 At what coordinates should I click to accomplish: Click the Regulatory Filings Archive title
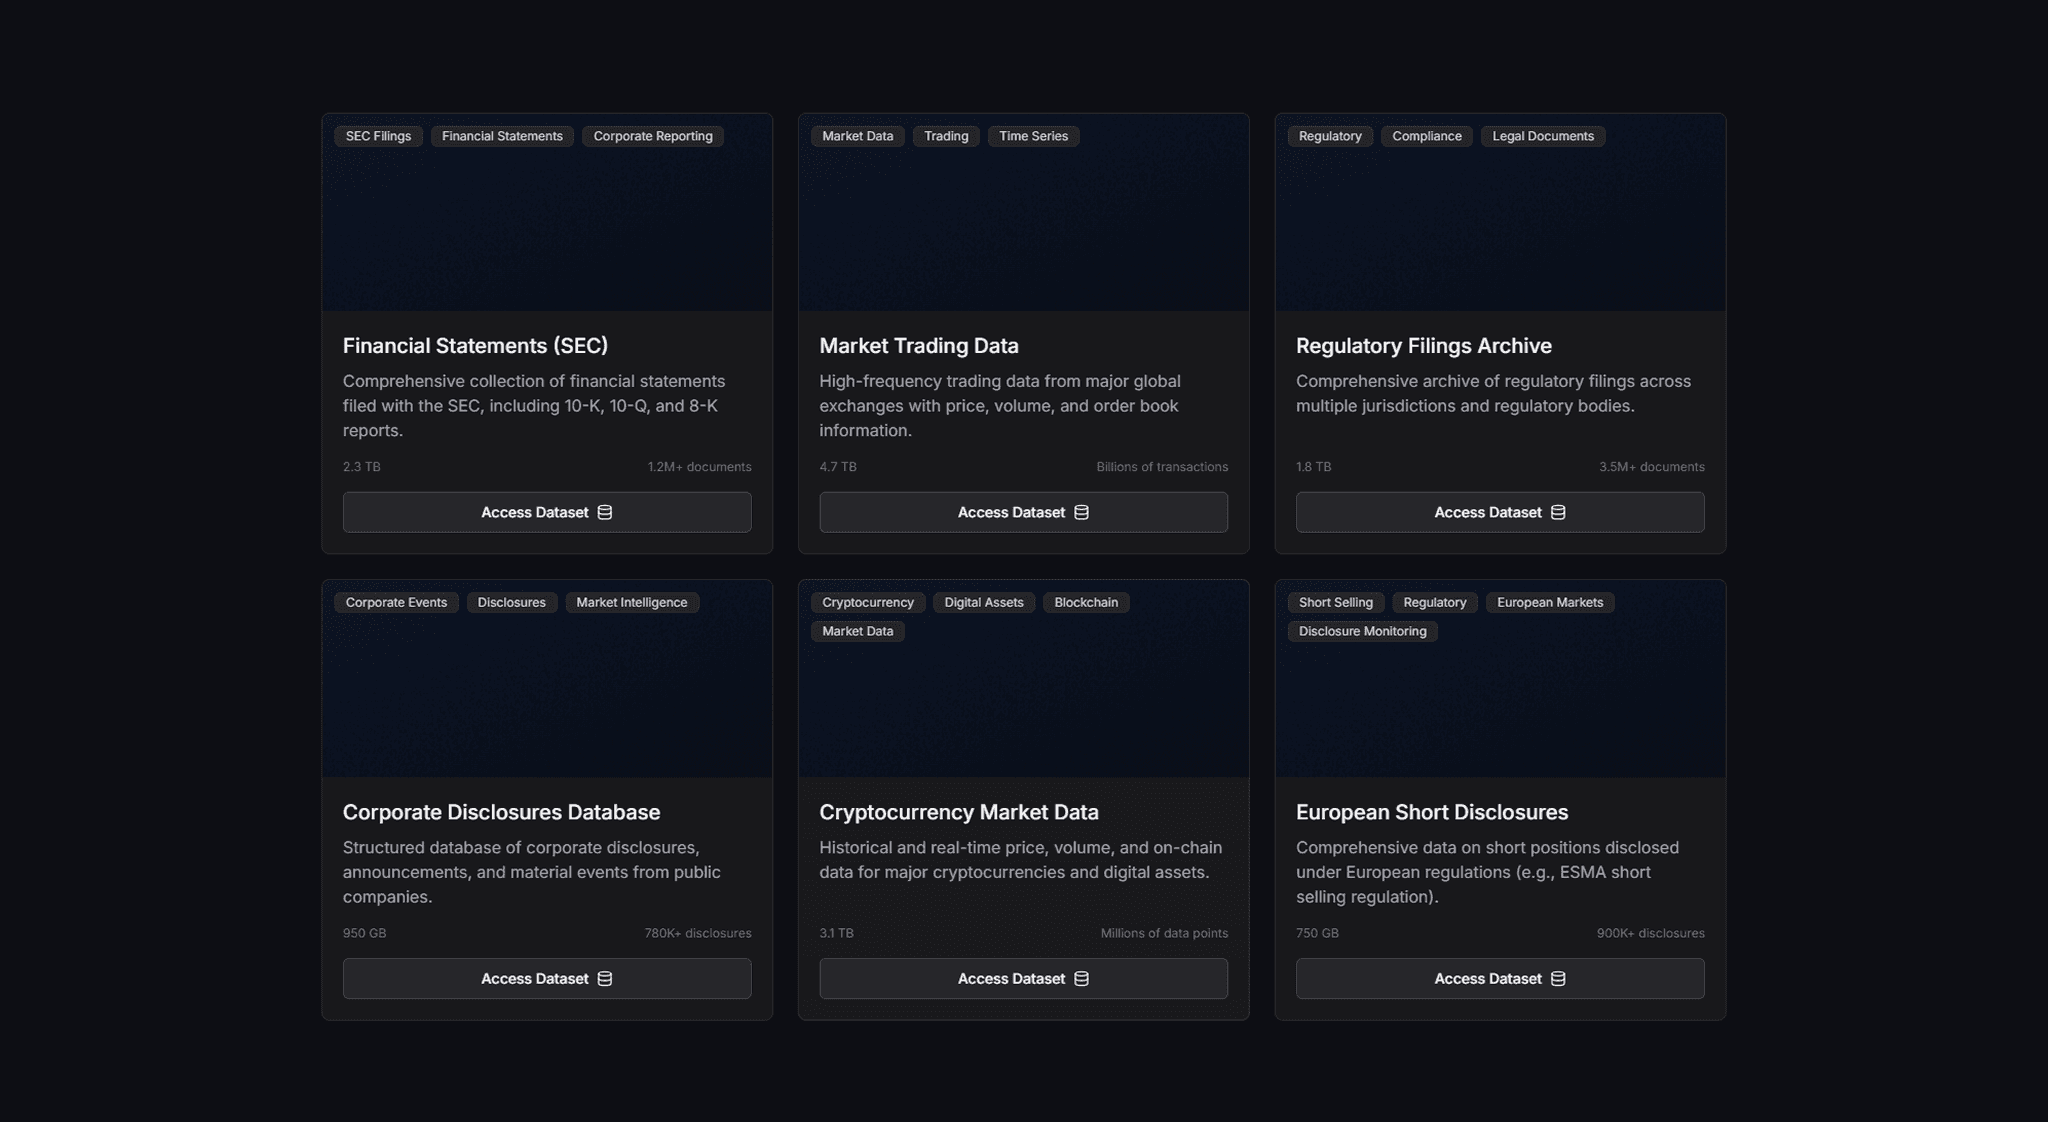coord(1424,346)
